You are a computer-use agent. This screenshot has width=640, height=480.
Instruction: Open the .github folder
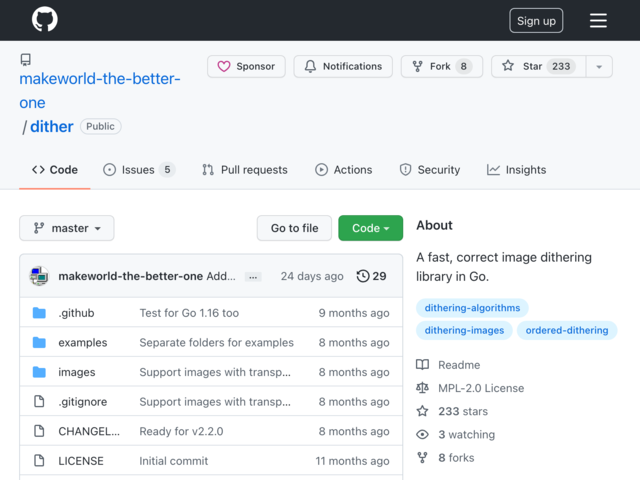click(x=76, y=313)
